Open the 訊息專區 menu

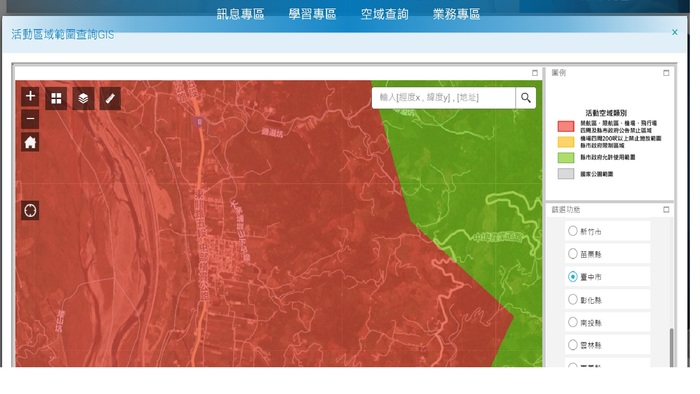[x=241, y=14]
